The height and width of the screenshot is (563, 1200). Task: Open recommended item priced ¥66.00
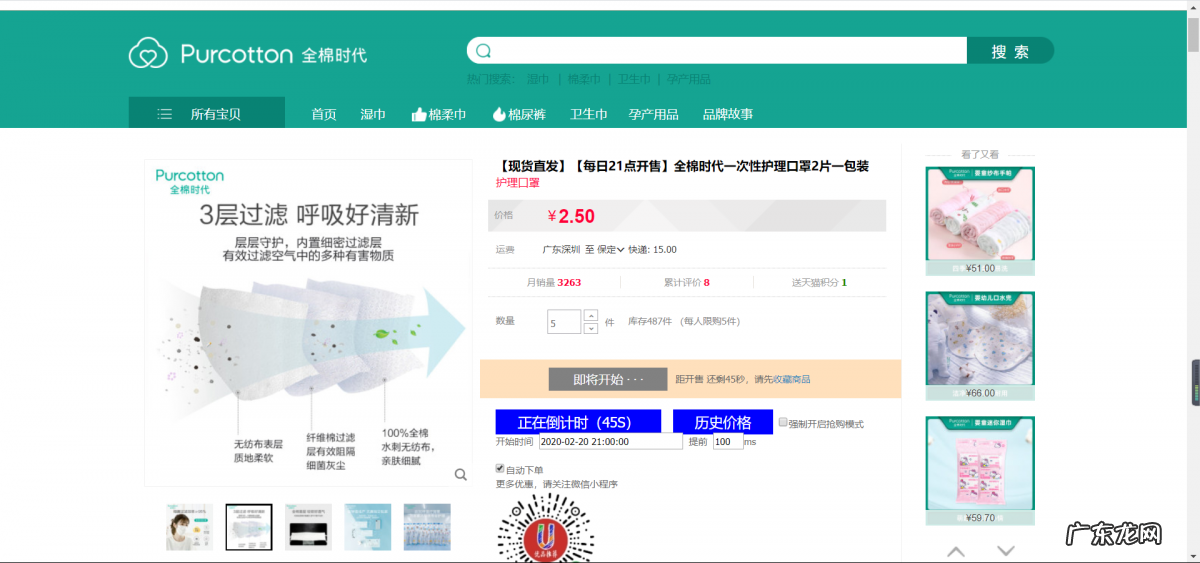[x=980, y=345]
